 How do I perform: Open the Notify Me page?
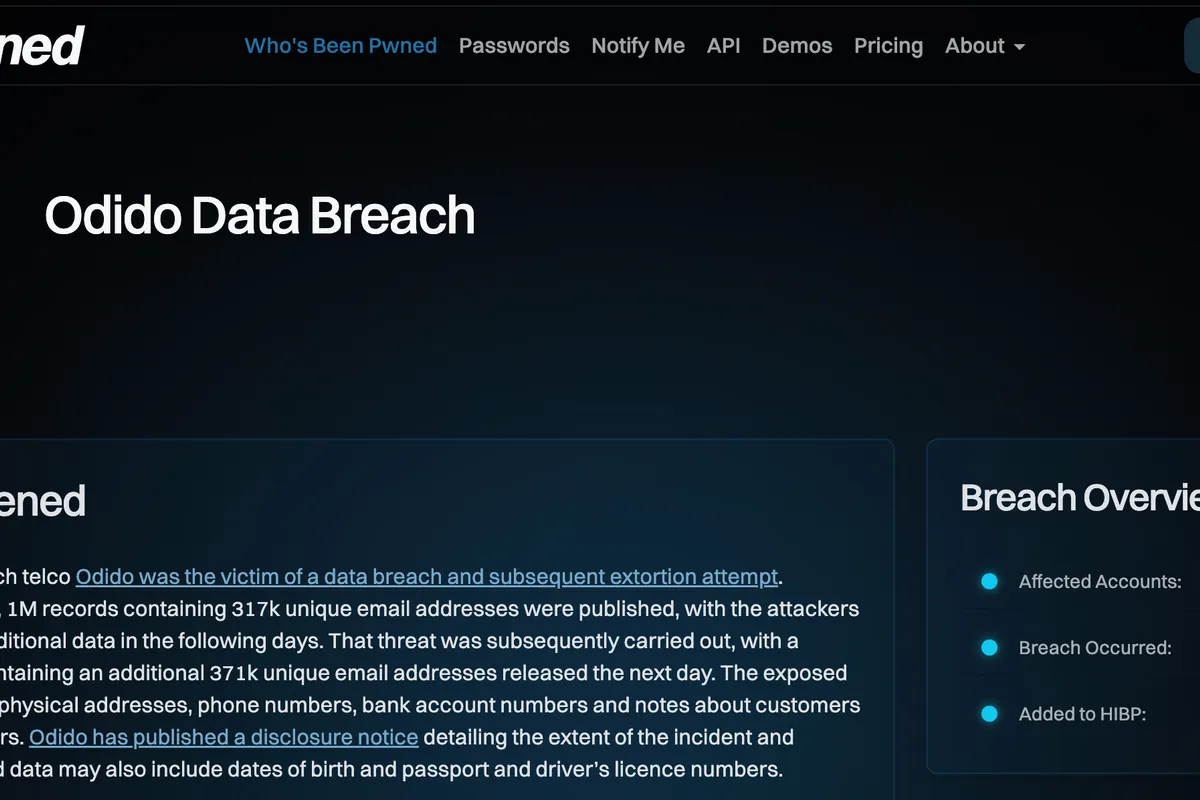point(638,46)
